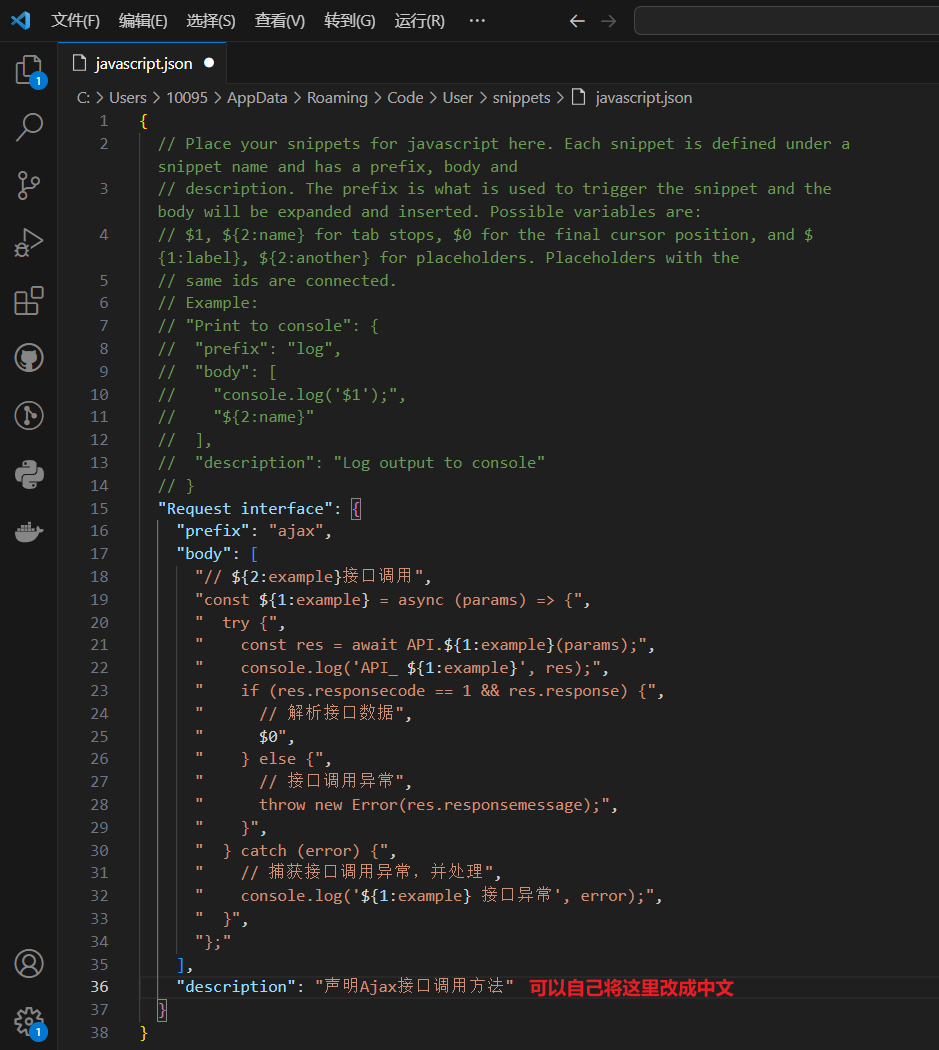Click the try { line text
The image size is (939, 1050).
click(x=245, y=623)
